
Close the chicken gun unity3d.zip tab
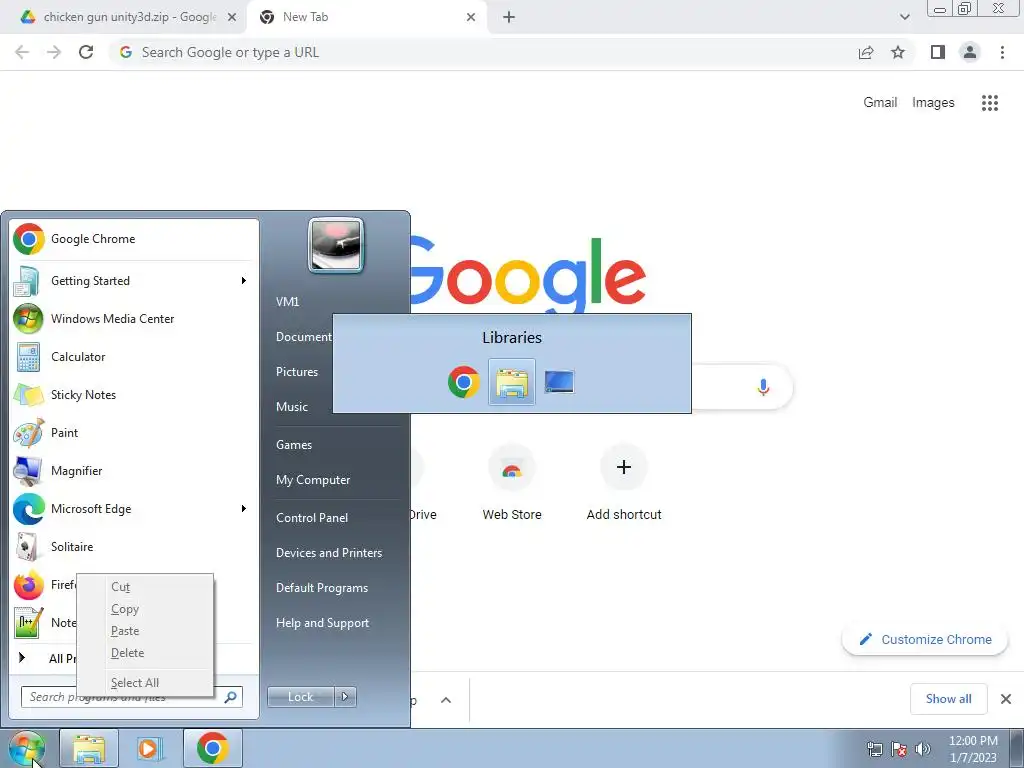(232, 17)
